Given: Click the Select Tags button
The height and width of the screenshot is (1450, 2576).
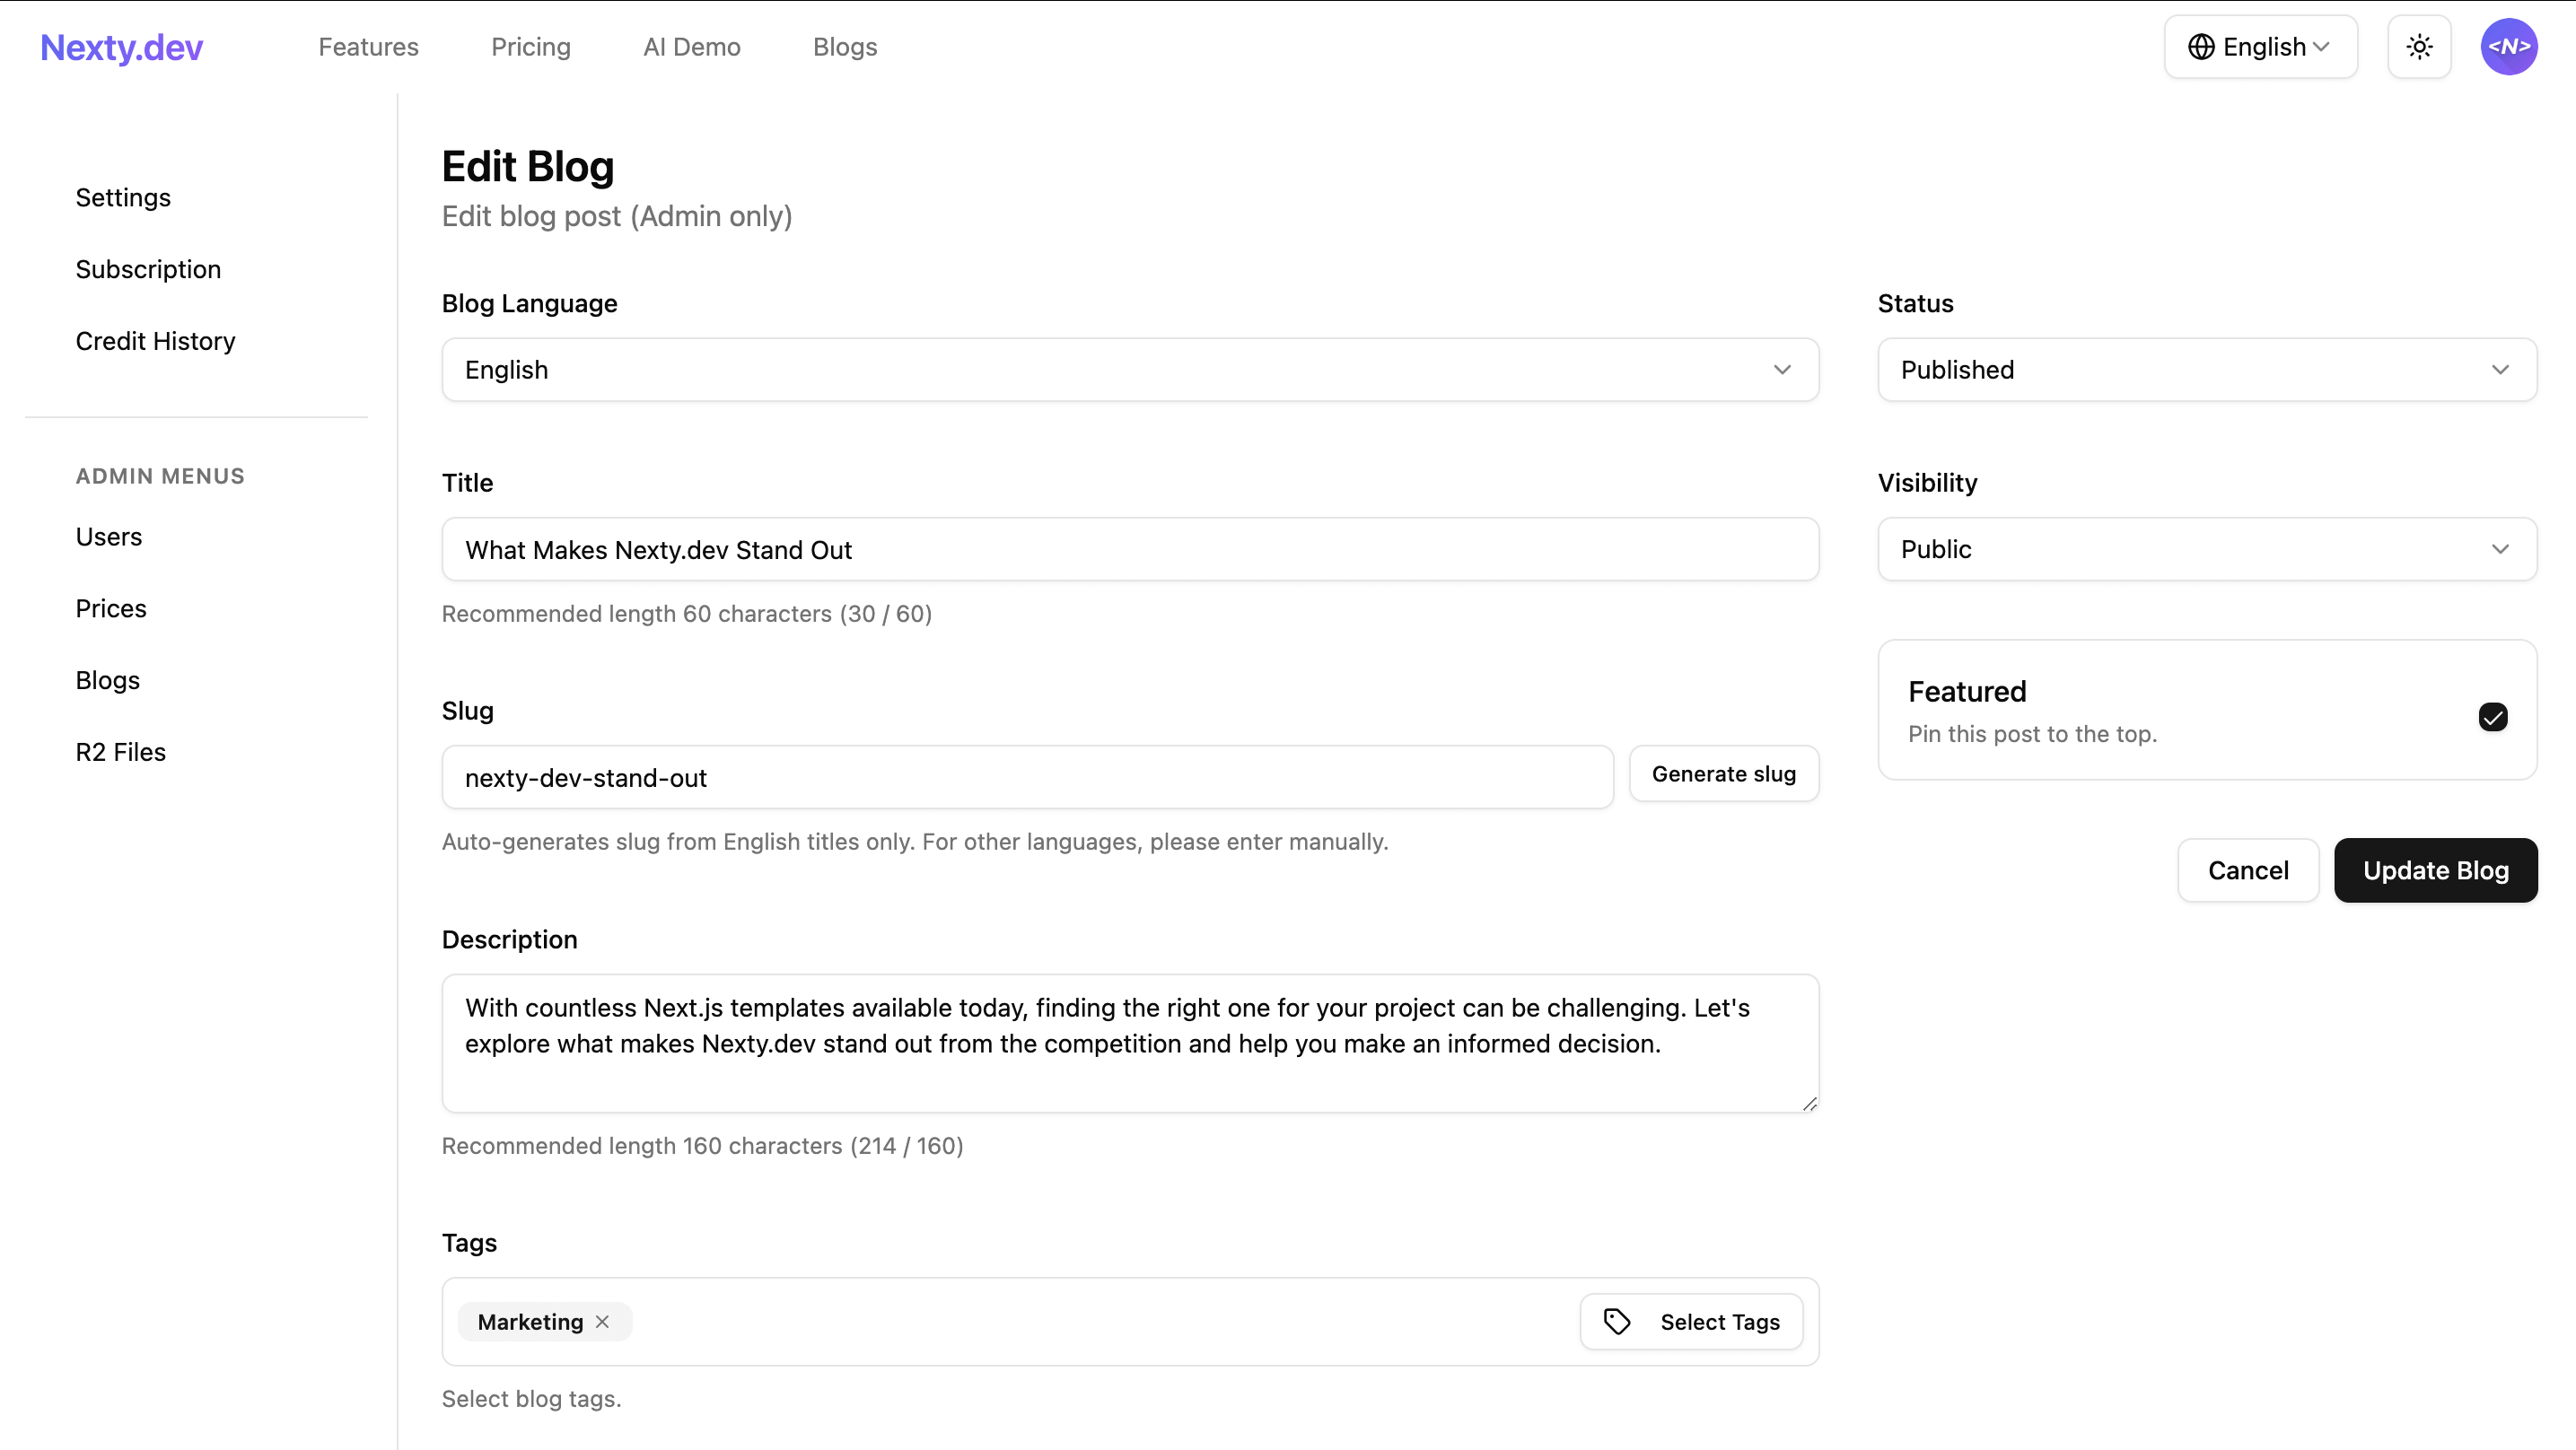Looking at the screenshot, I should [x=1692, y=1322].
